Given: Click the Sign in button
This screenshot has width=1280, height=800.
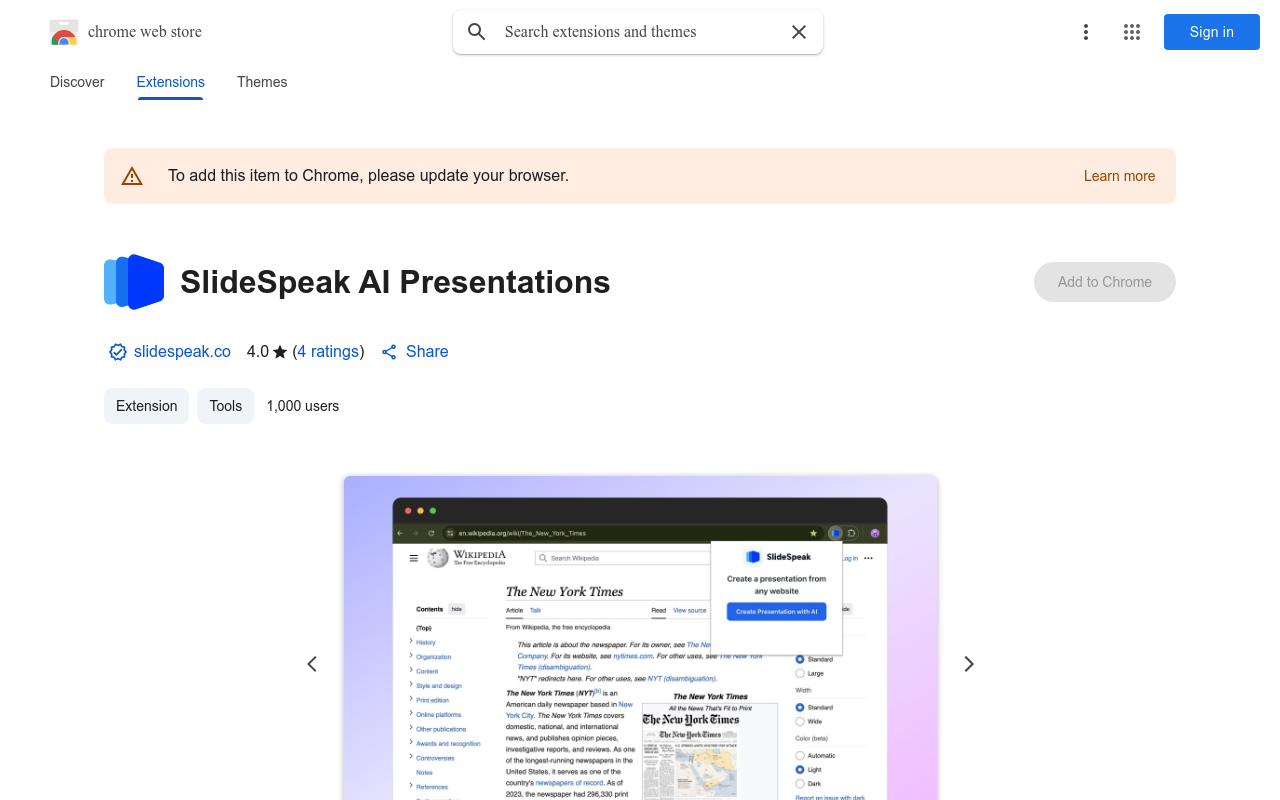Looking at the screenshot, I should click(x=1212, y=32).
